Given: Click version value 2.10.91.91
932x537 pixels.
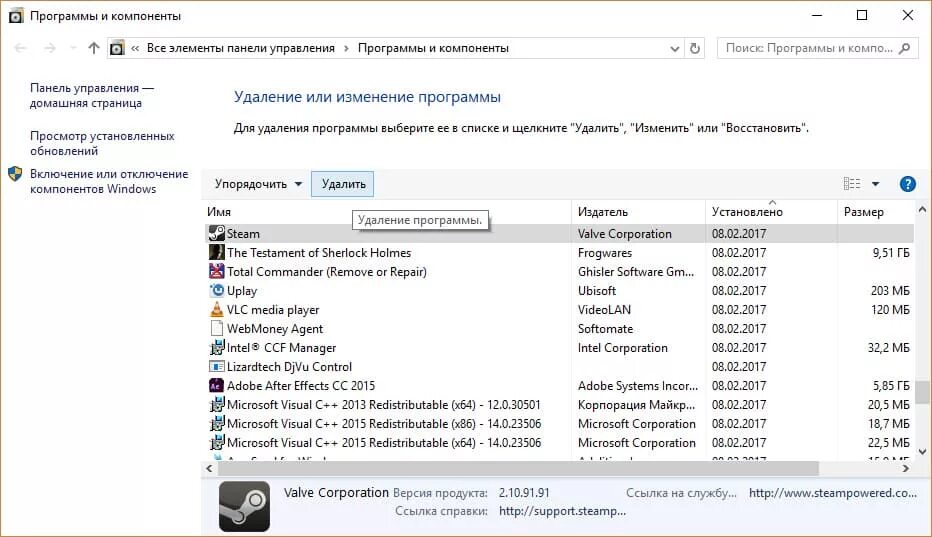Looking at the screenshot, I should pyautogui.click(x=524, y=493).
